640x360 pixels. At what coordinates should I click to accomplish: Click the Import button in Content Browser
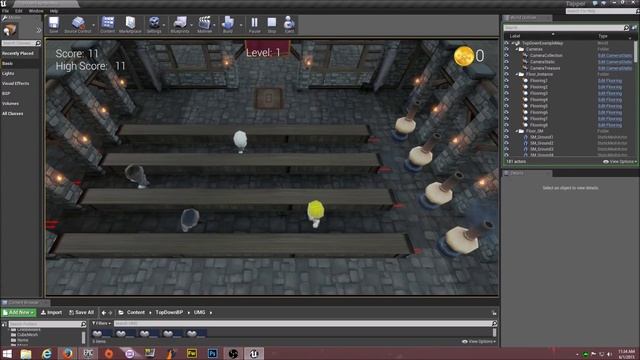[51, 312]
